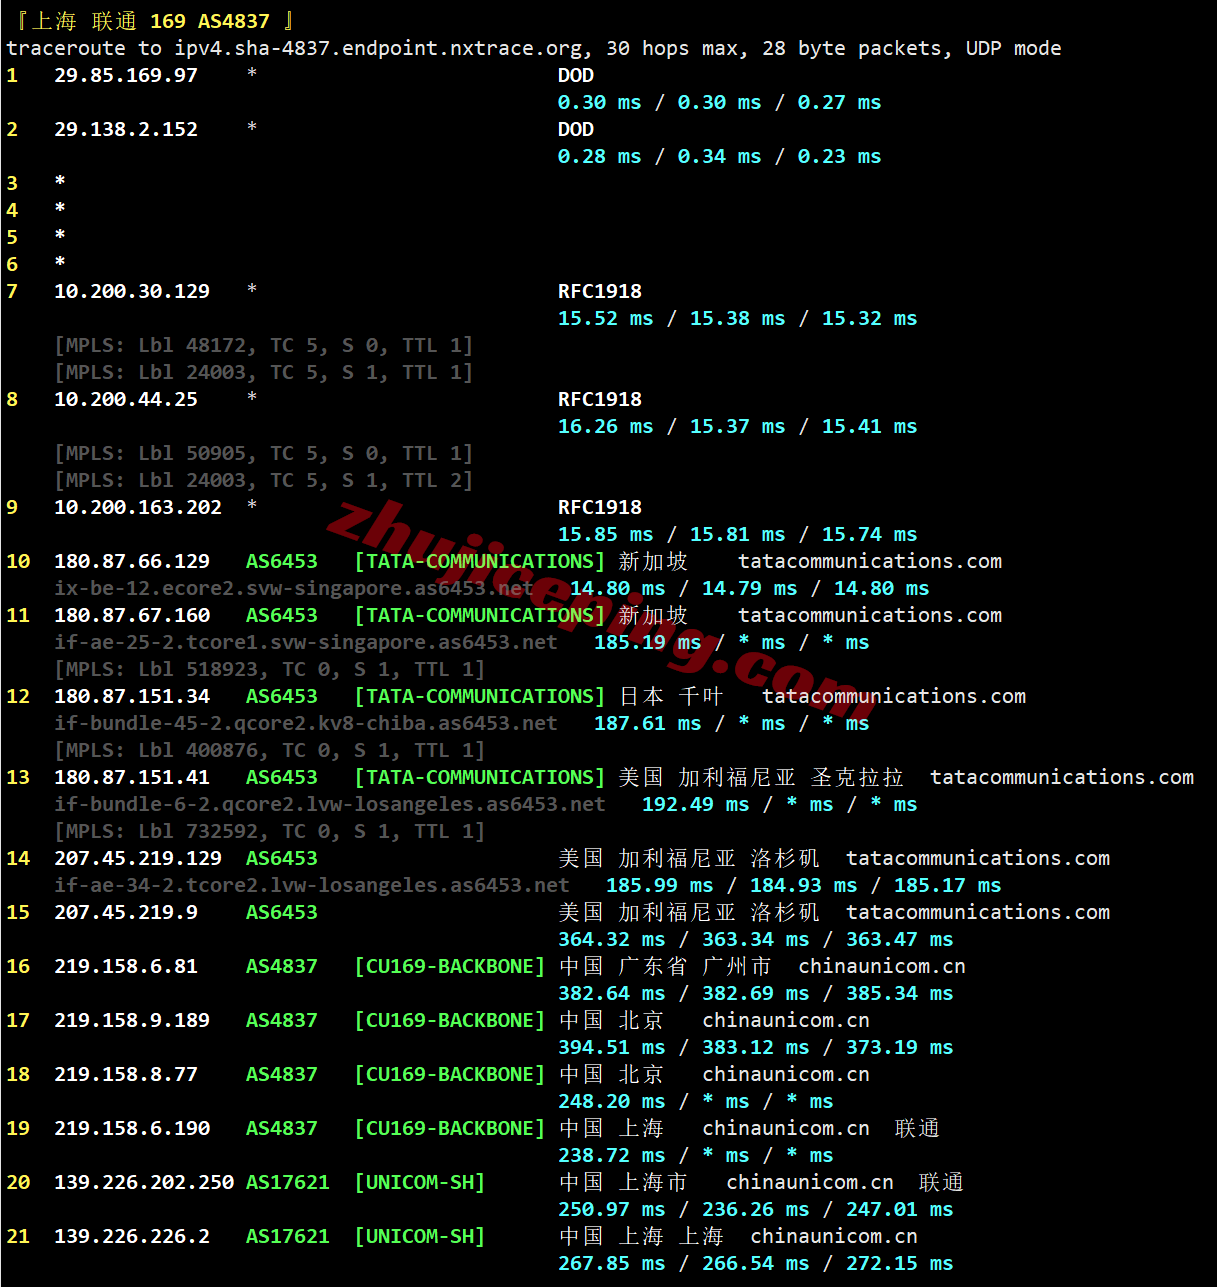Click location '中国 广东省 广州市' at hop 16

coord(665,966)
